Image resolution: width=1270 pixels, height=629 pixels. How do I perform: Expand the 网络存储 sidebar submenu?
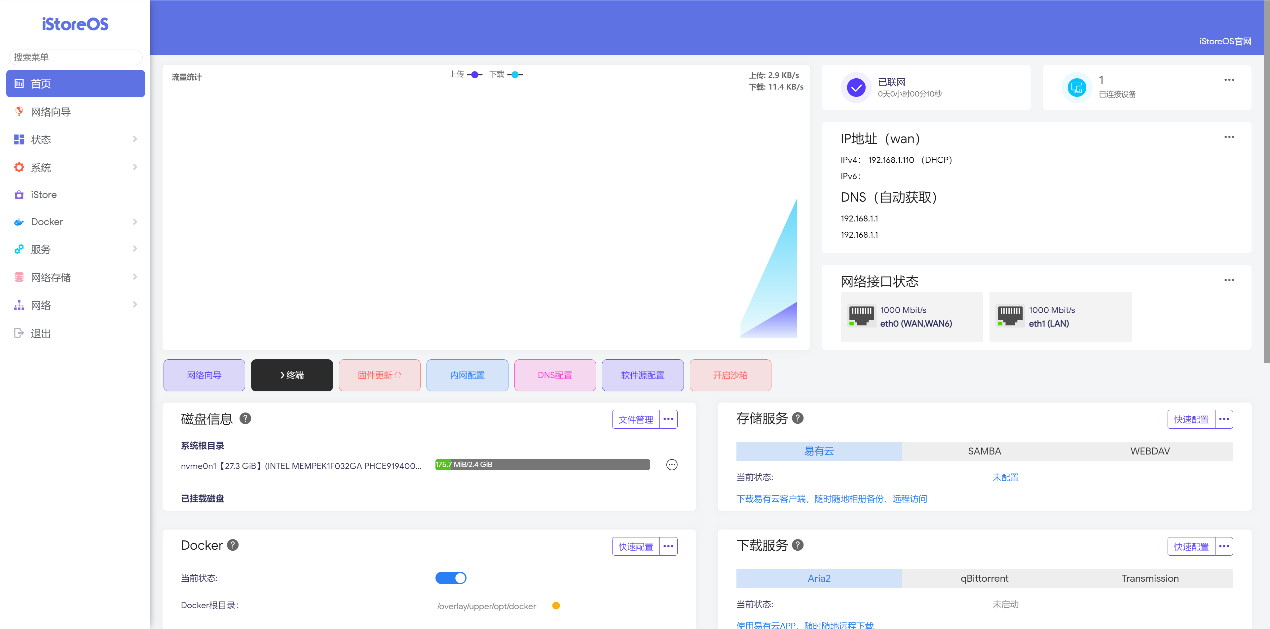(x=134, y=278)
